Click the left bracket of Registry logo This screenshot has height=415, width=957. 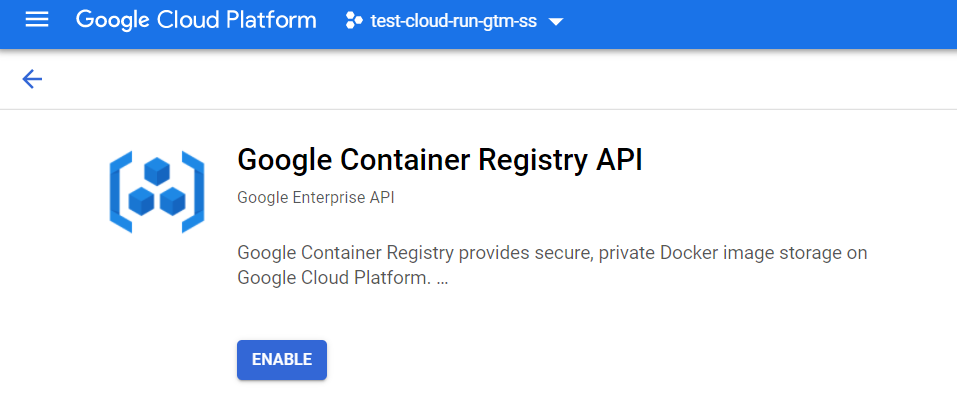[x=120, y=191]
